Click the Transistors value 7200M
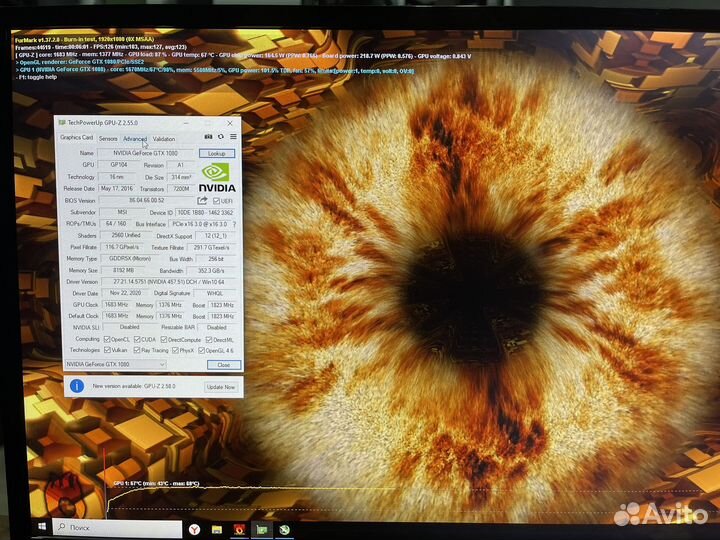The height and width of the screenshot is (540, 720). [181, 189]
